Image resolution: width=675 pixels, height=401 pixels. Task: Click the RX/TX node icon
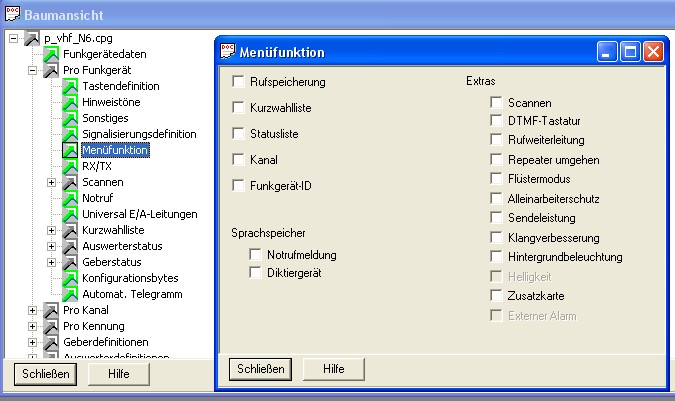click(70, 166)
